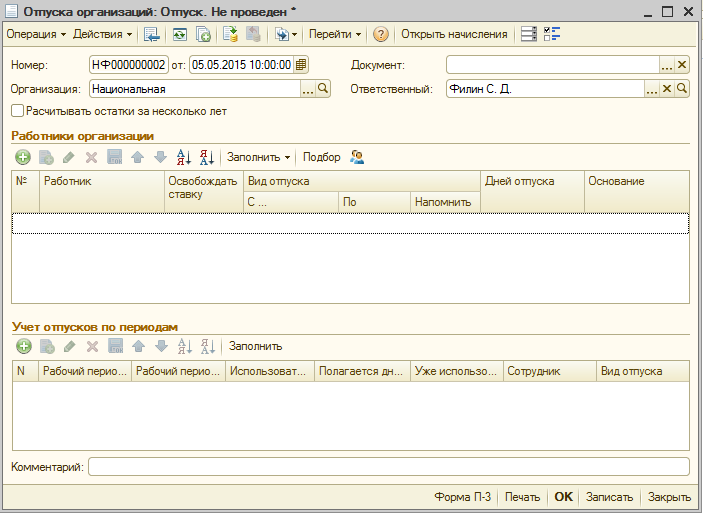Add a row in Учет отпусков по периодам

[x=24, y=346]
